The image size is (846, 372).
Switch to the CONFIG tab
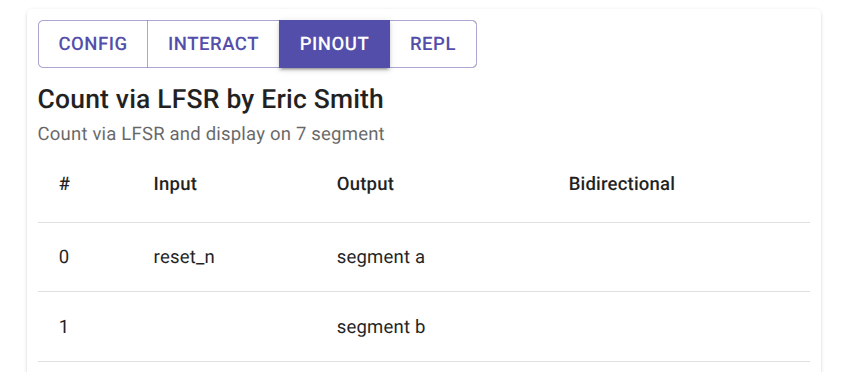(93, 44)
